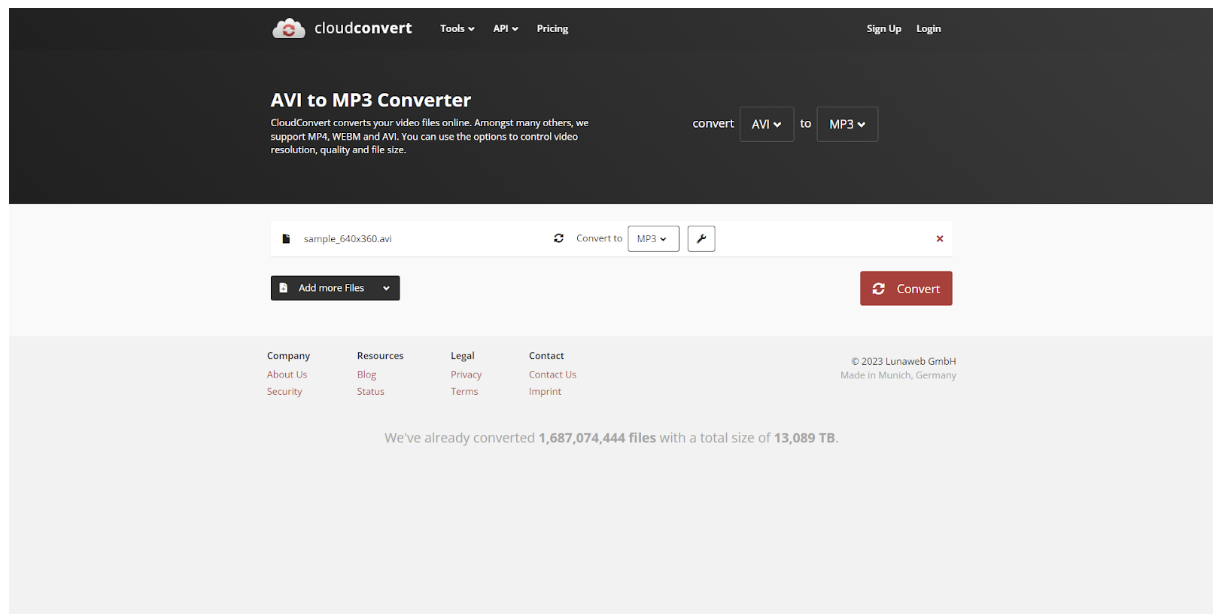Click the Legal footer heading
Viewport: 1222px width, 616px height.
(462, 356)
